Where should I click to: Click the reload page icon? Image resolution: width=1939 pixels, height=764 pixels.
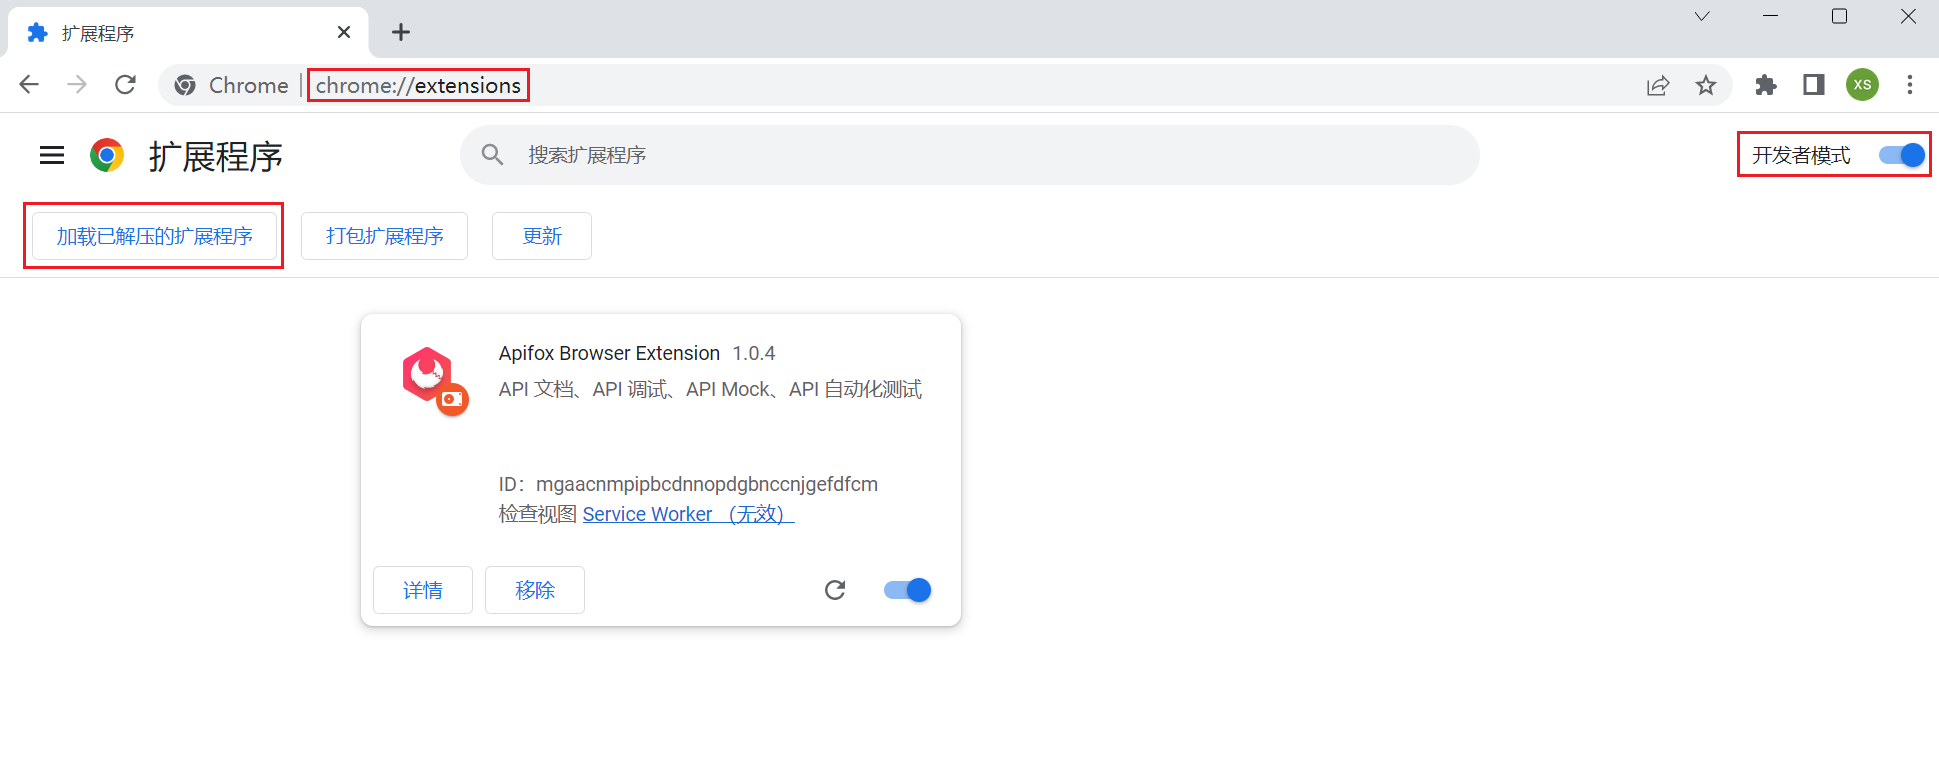125,85
